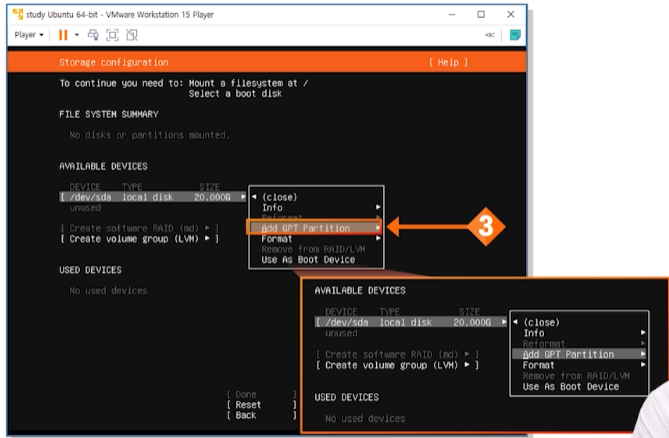
Task: Click the 20.000G size value
Action: tap(212, 197)
